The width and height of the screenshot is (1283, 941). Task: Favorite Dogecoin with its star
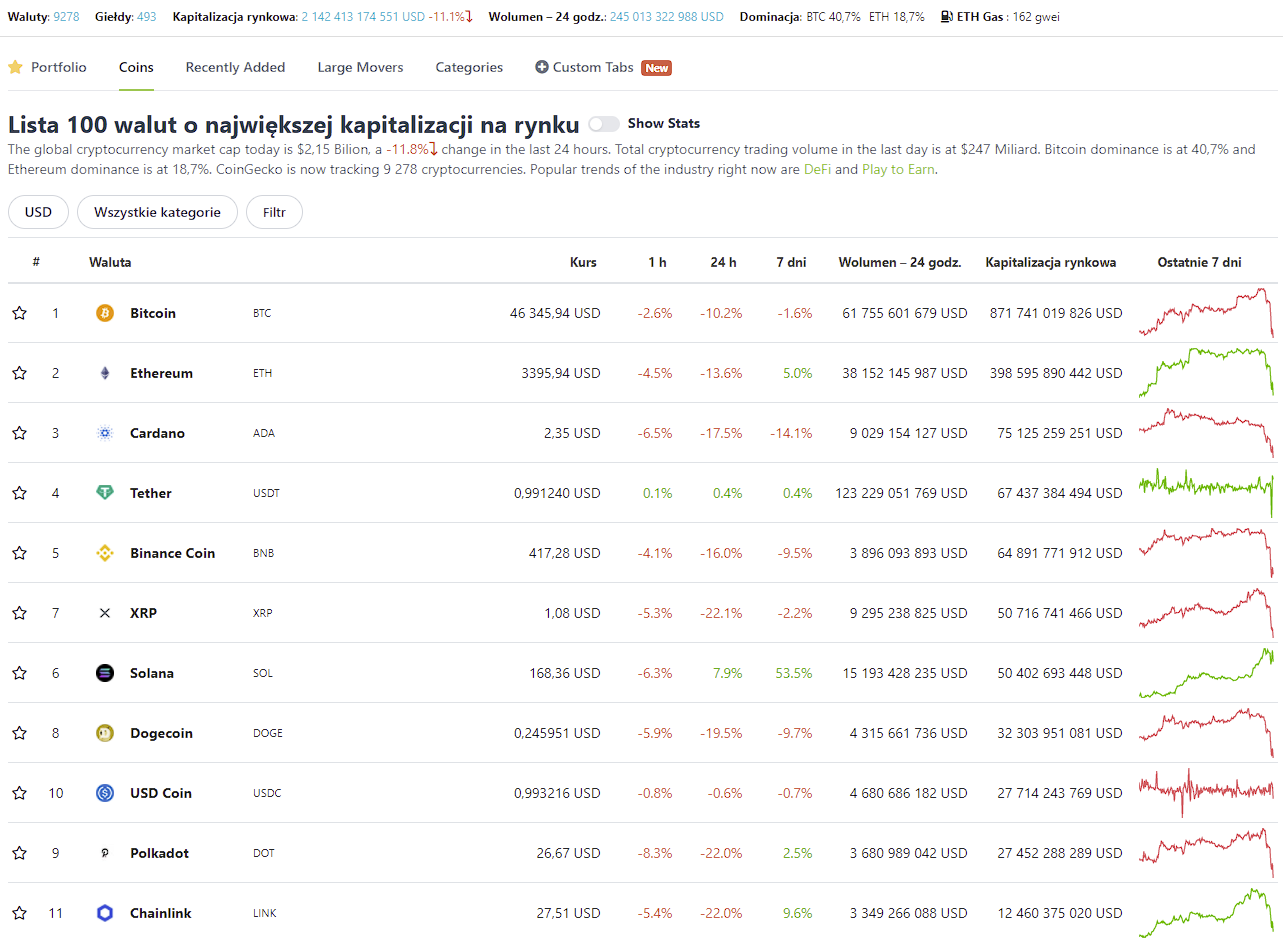[19, 733]
